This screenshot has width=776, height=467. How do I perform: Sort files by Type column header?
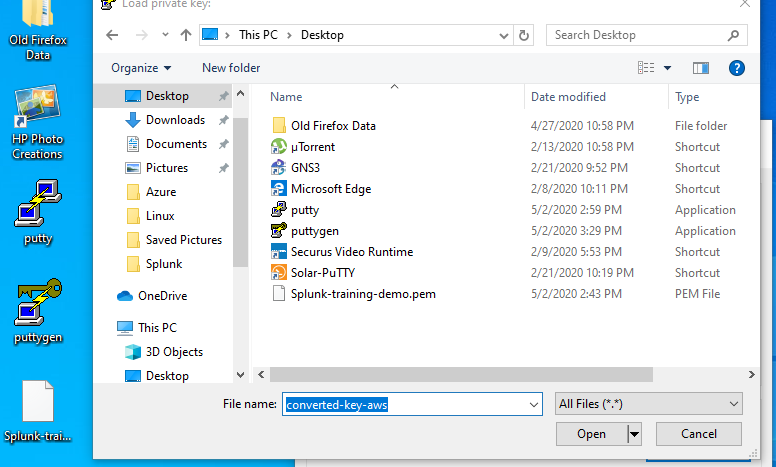pos(687,97)
